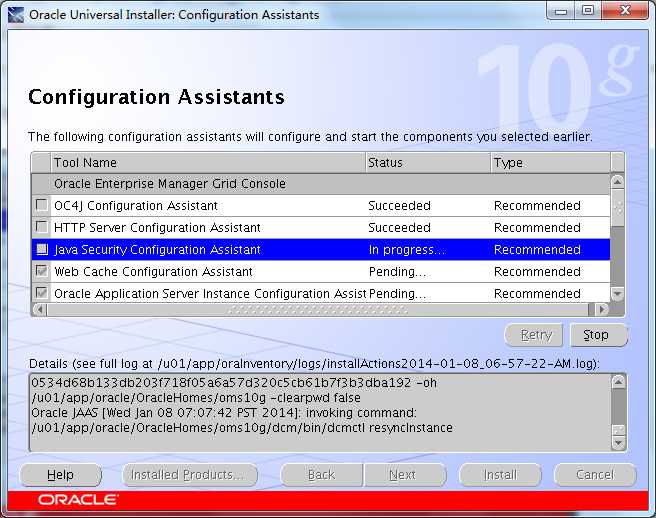Click left arrow of horizontal scrollbar

click(40, 309)
